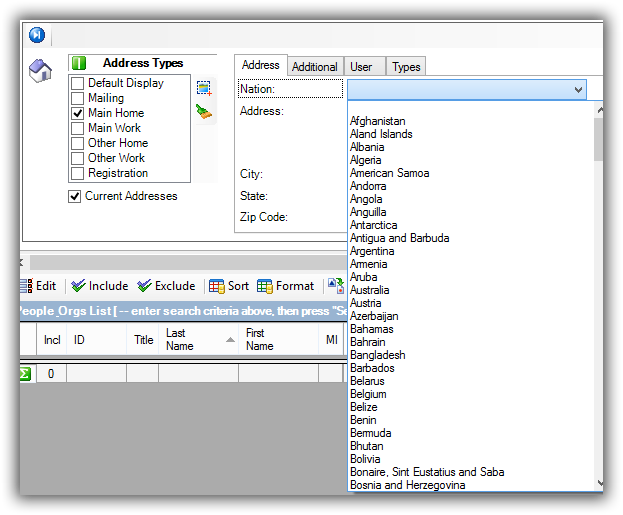Open the Types tab

point(406,67)
